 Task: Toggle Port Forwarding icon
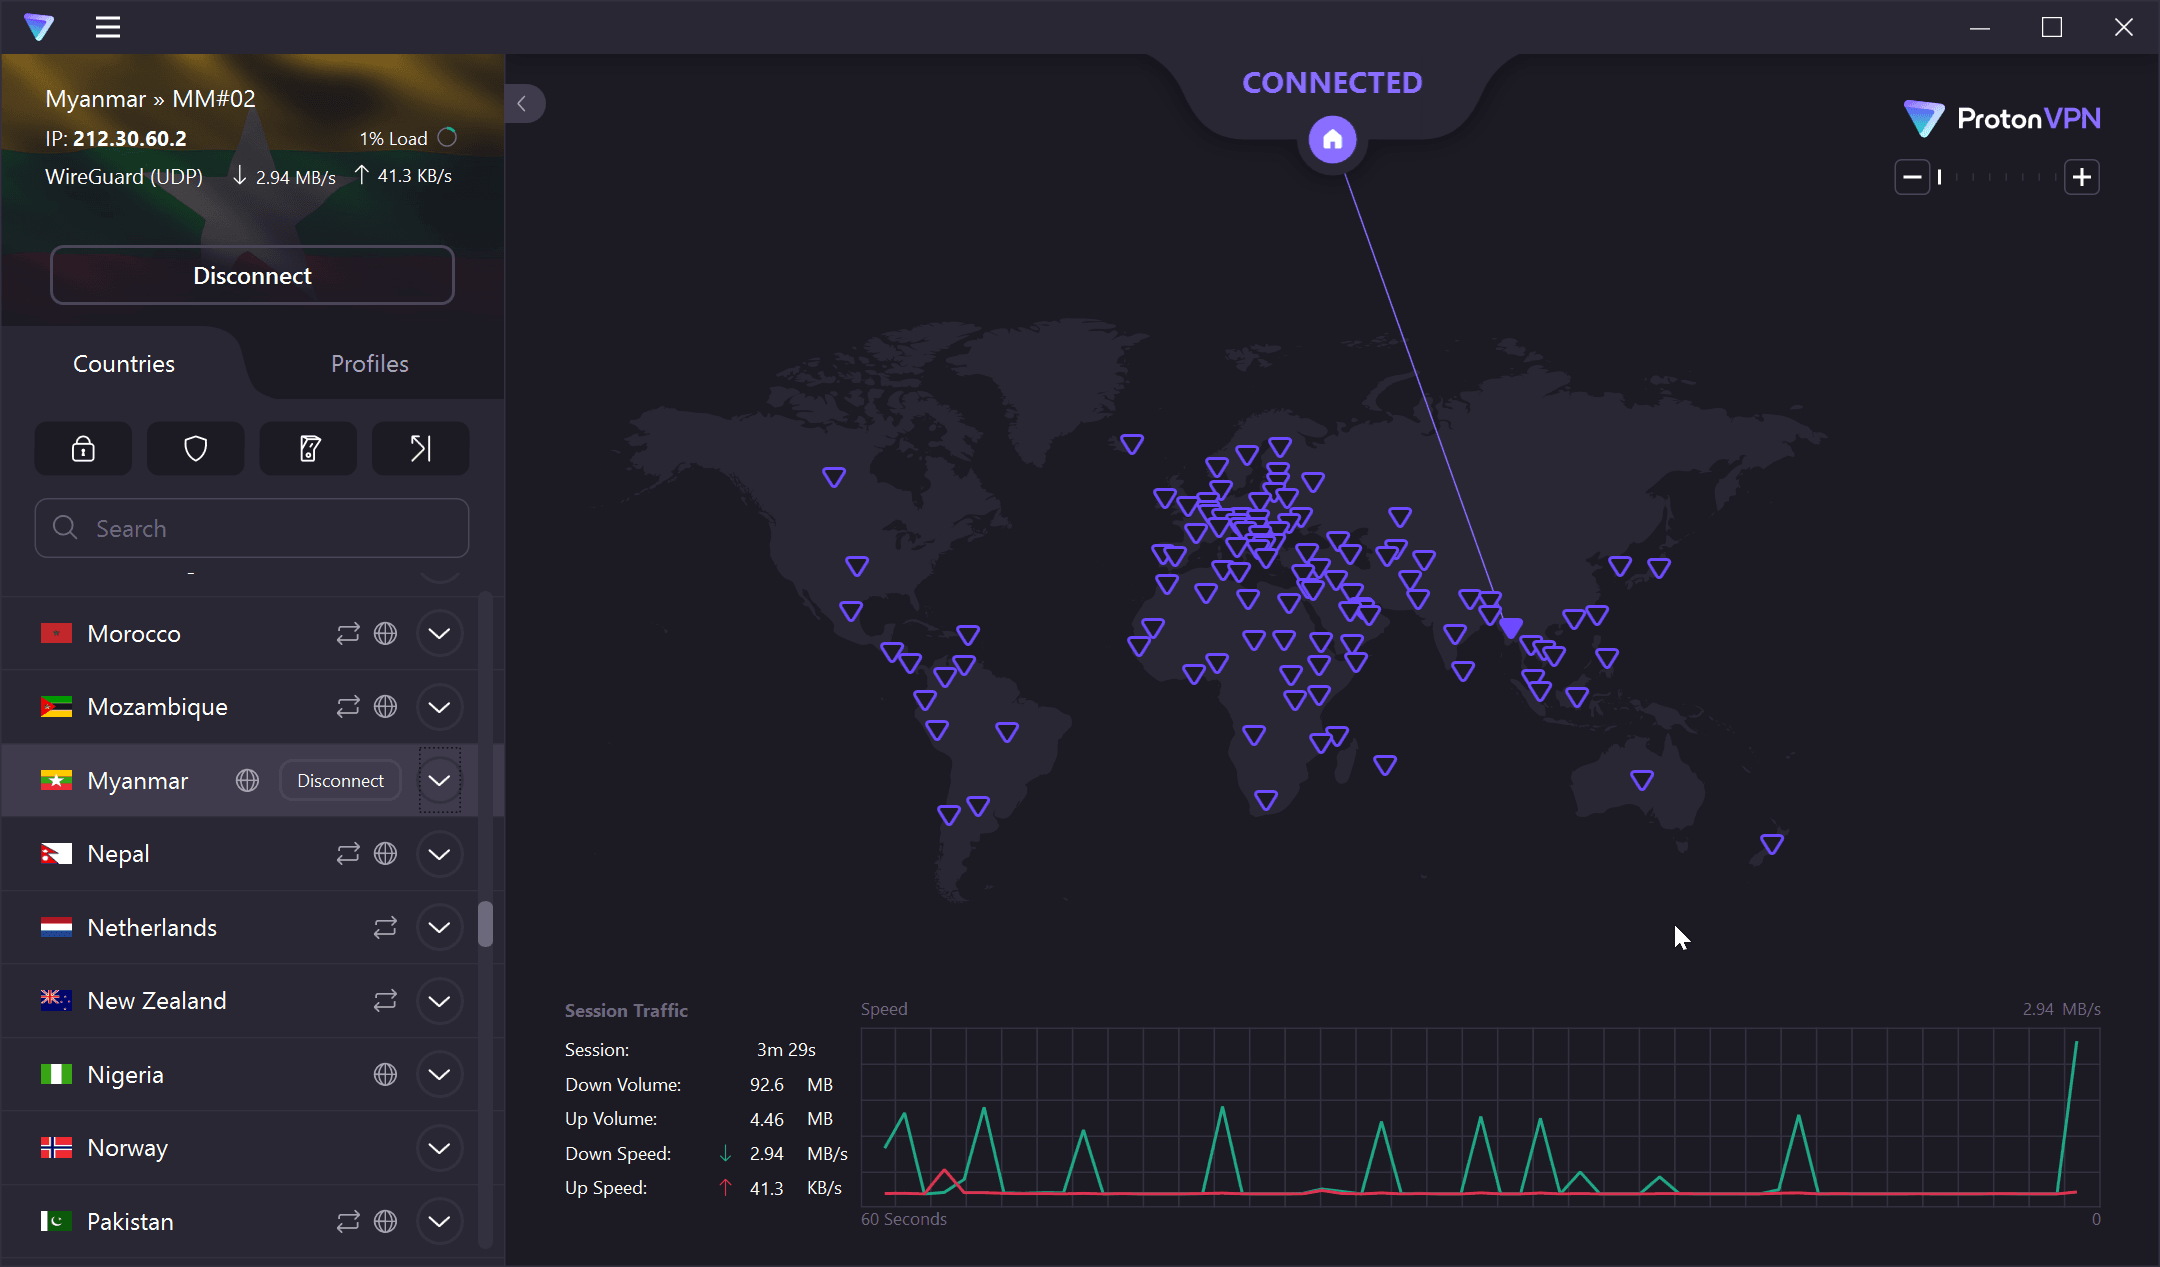coord(420,449)
